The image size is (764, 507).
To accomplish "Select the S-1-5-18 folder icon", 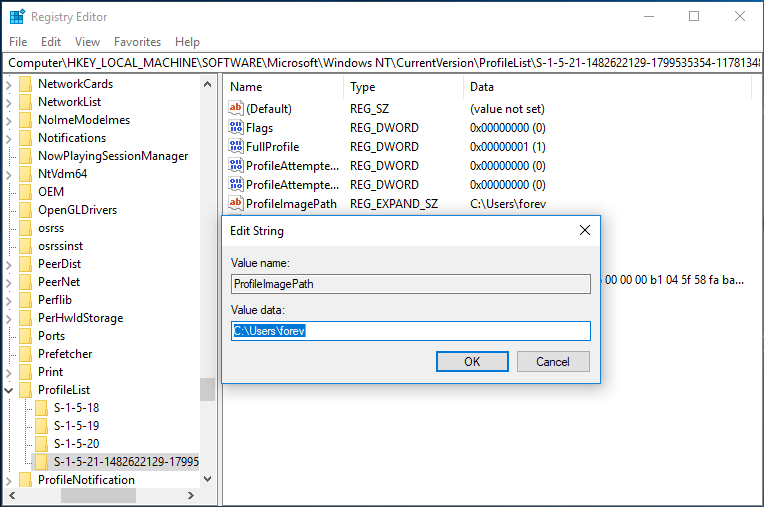I will (x=41, y=408).
